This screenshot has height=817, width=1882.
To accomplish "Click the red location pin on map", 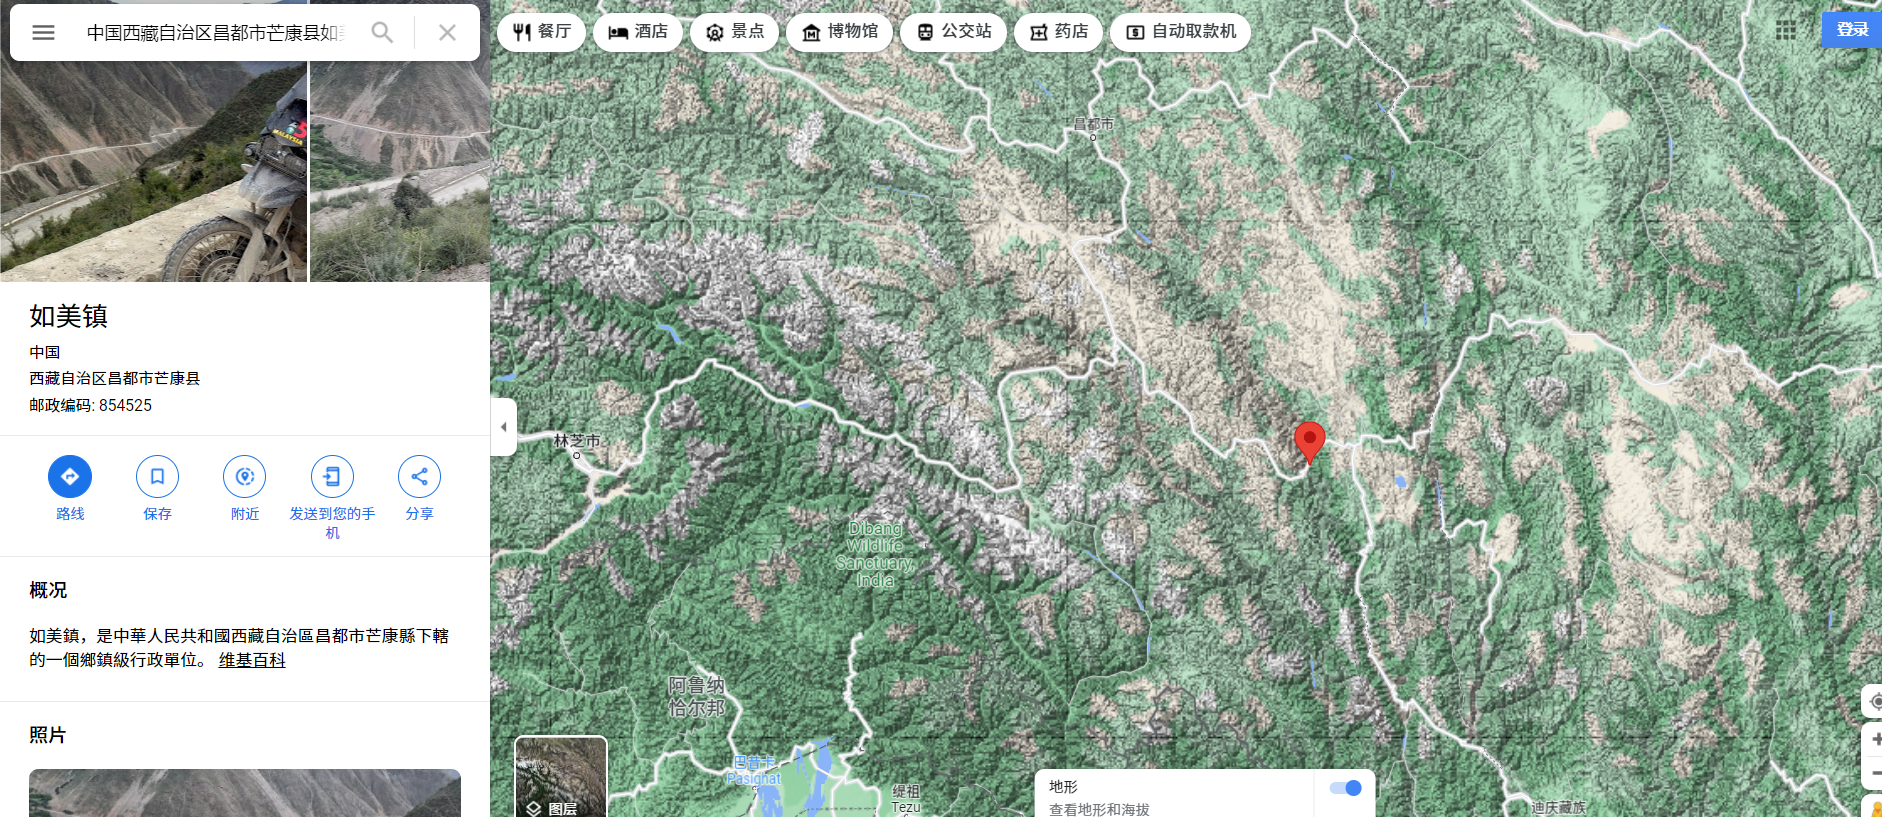I will [x=1310, y=441].
